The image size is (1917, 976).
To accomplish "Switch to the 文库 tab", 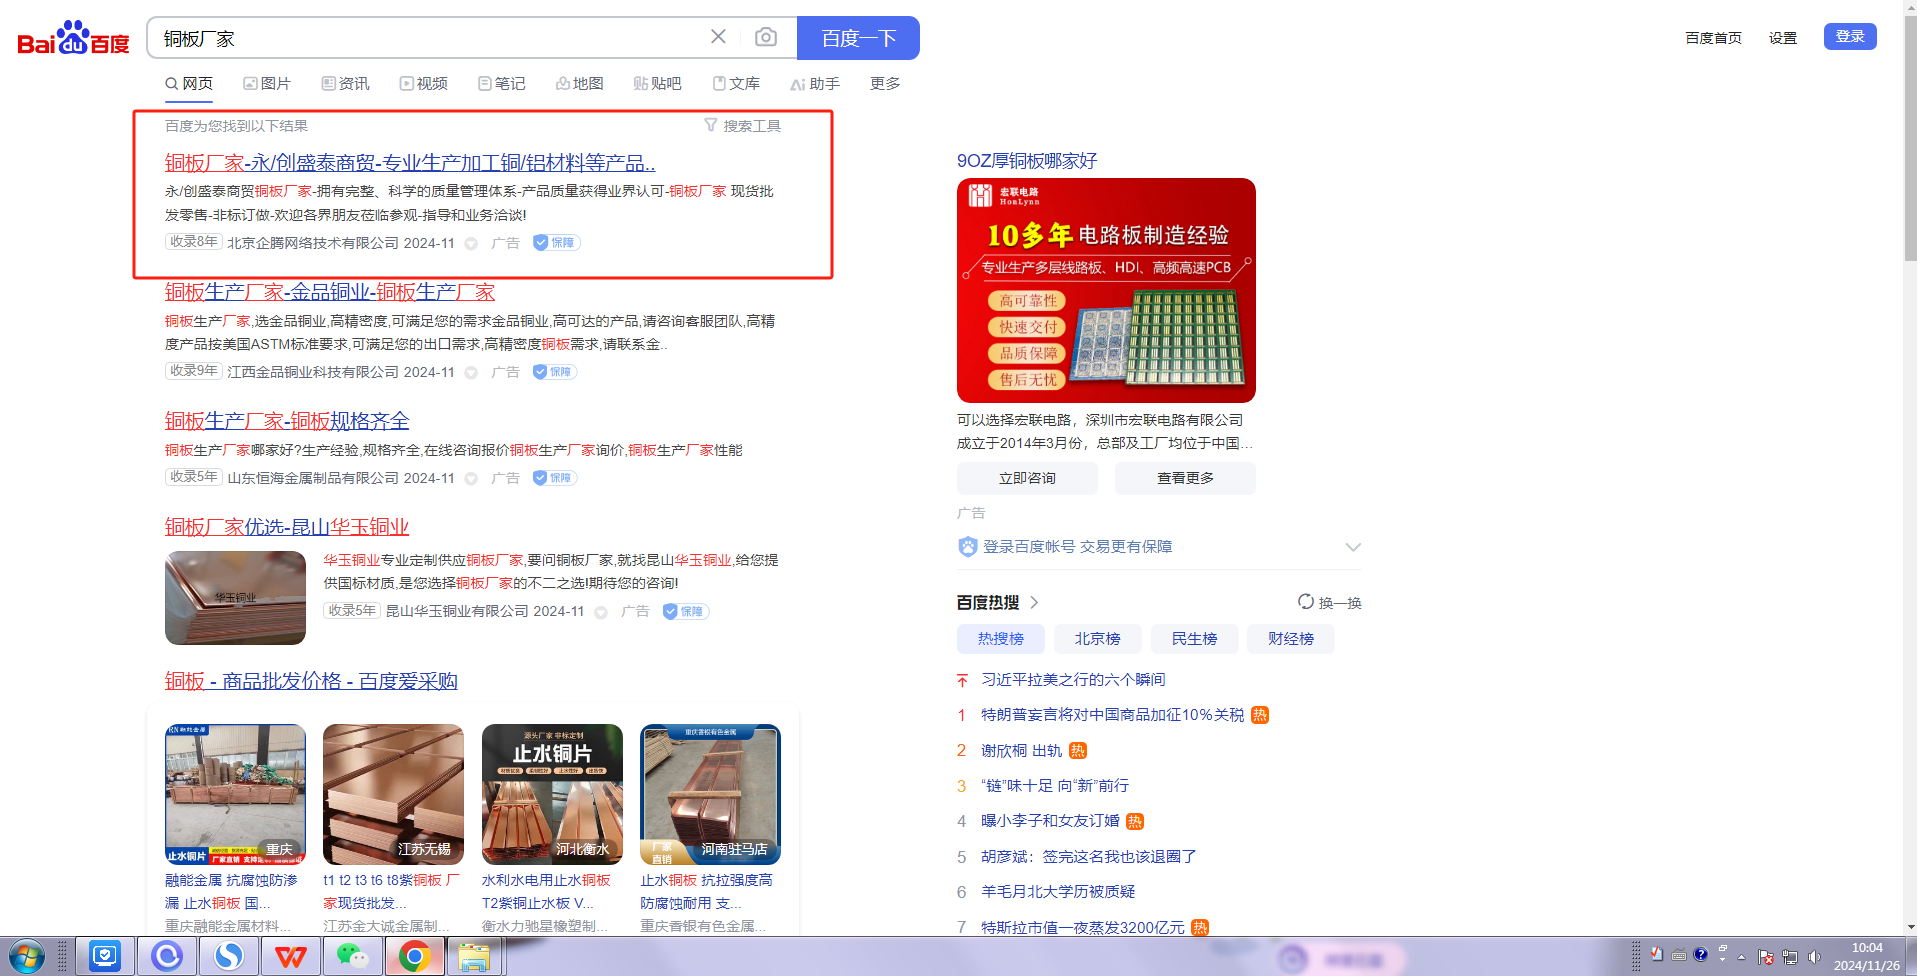I will click(x=736, y=83).
